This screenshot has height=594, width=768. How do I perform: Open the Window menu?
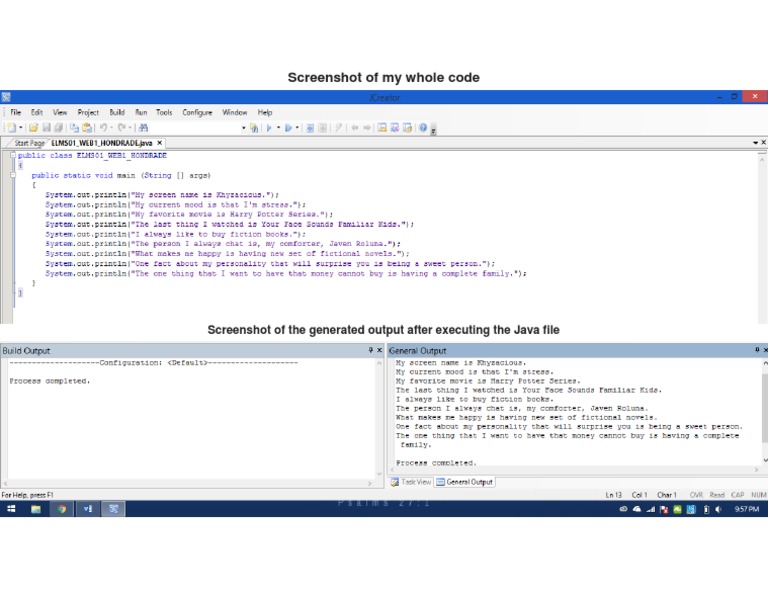click(235, 112)
